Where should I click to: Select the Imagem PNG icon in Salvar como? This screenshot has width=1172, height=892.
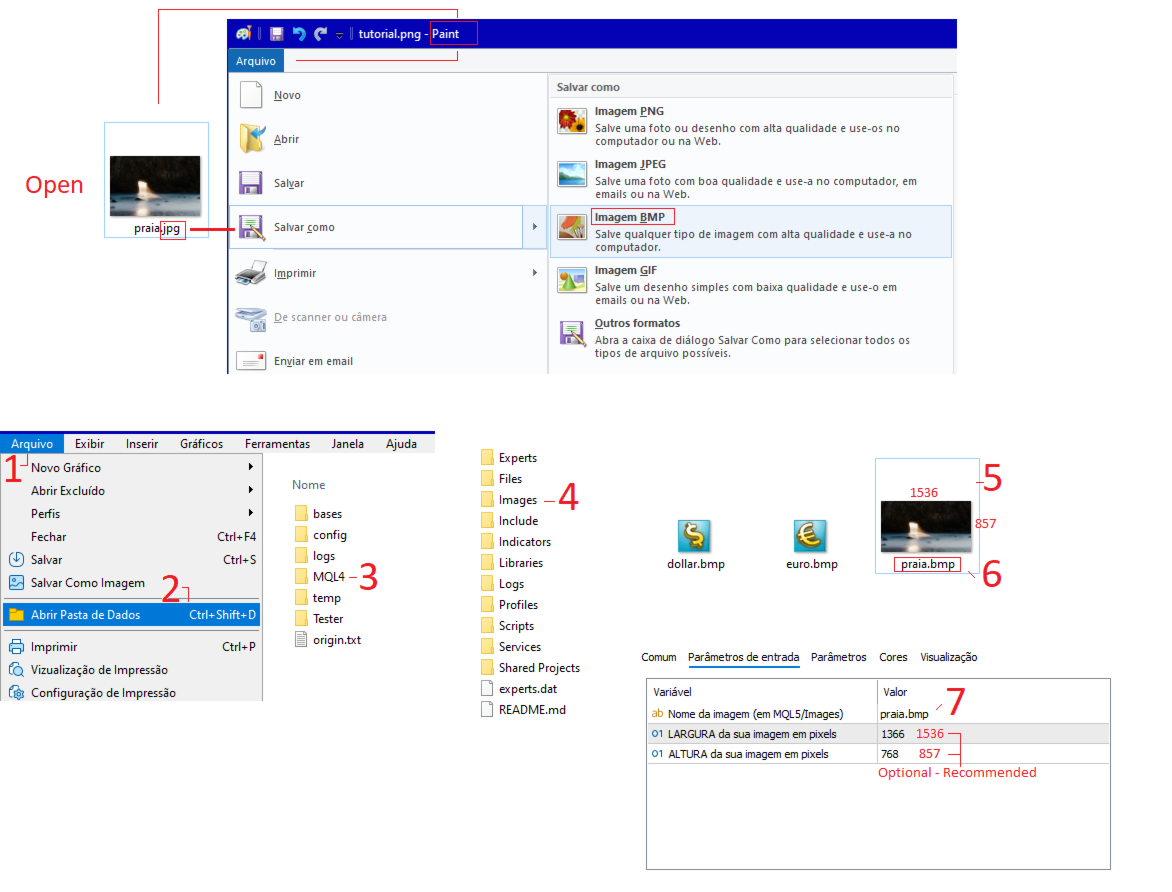pos(572,121)
